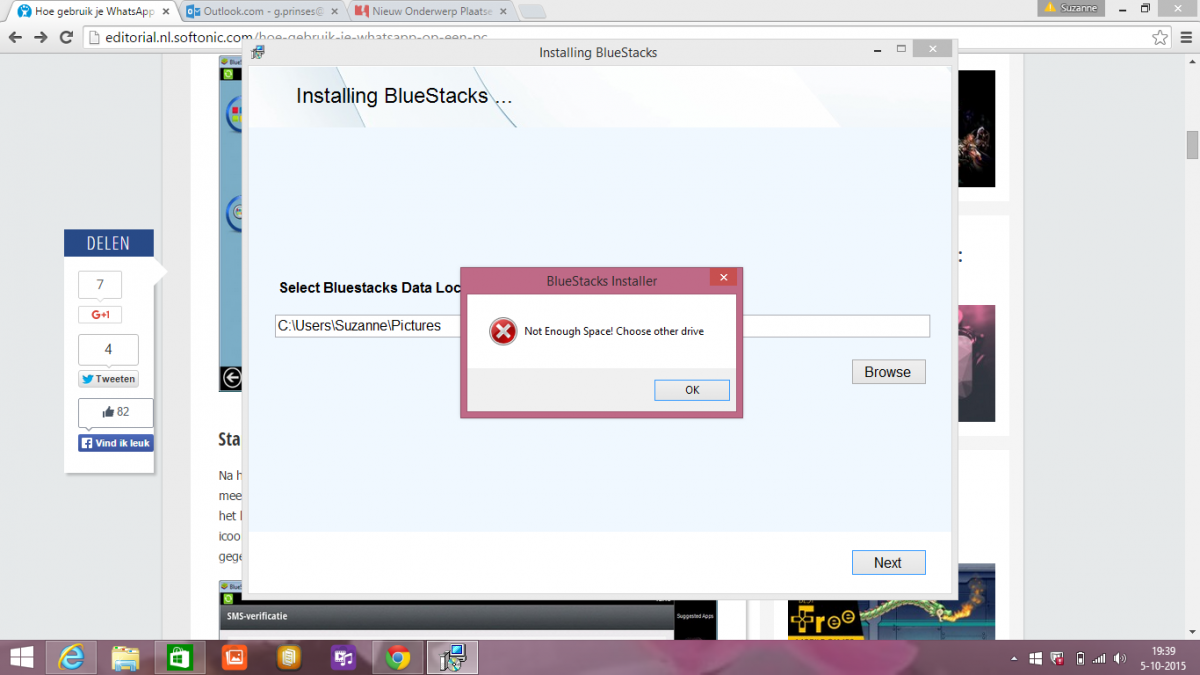The image size is (1200, 675).
Task: Show hidden system tray icons
Action: (1015, 659)
